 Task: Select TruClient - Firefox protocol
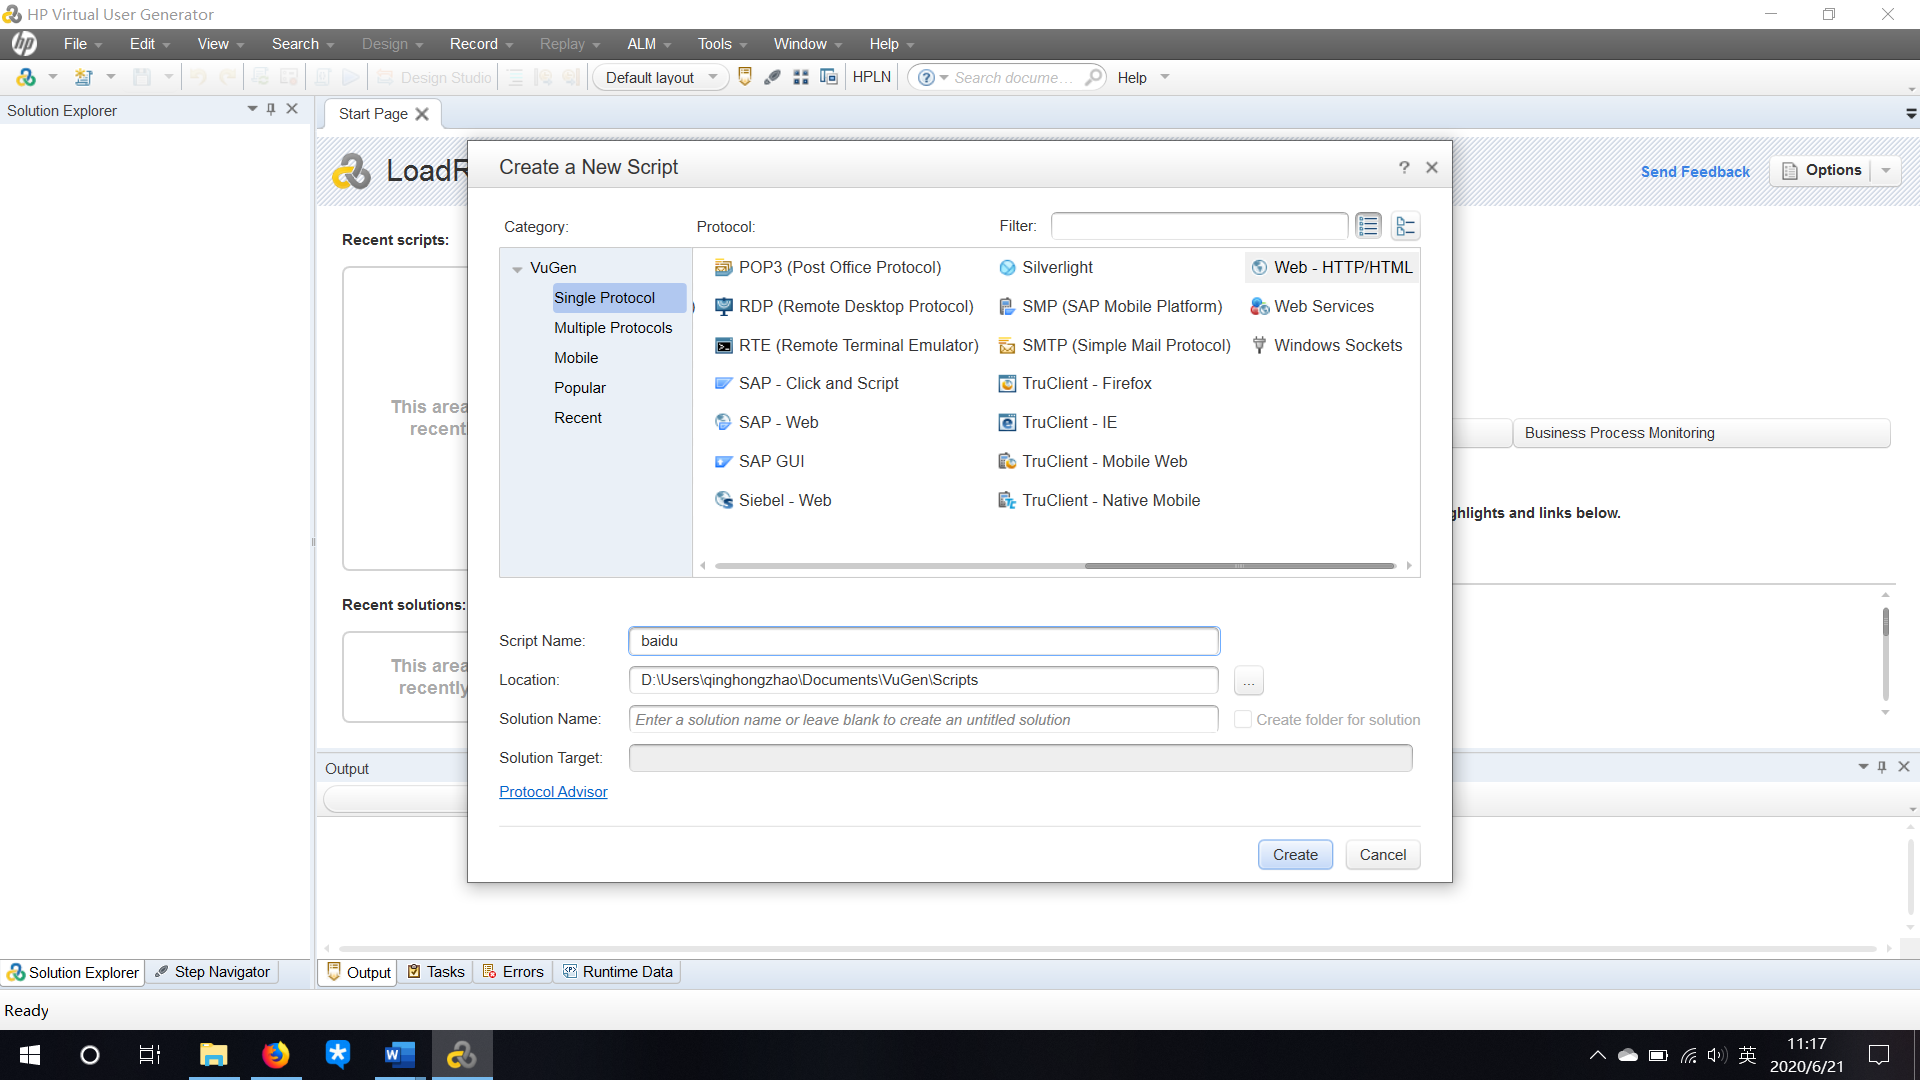coord(1087,384)
